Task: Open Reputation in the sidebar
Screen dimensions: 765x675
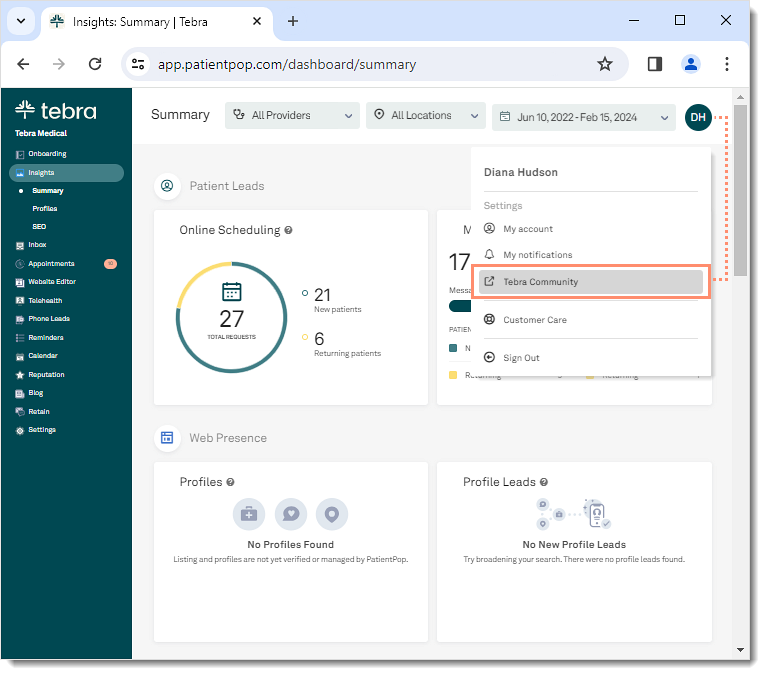Action: (40, 375)
